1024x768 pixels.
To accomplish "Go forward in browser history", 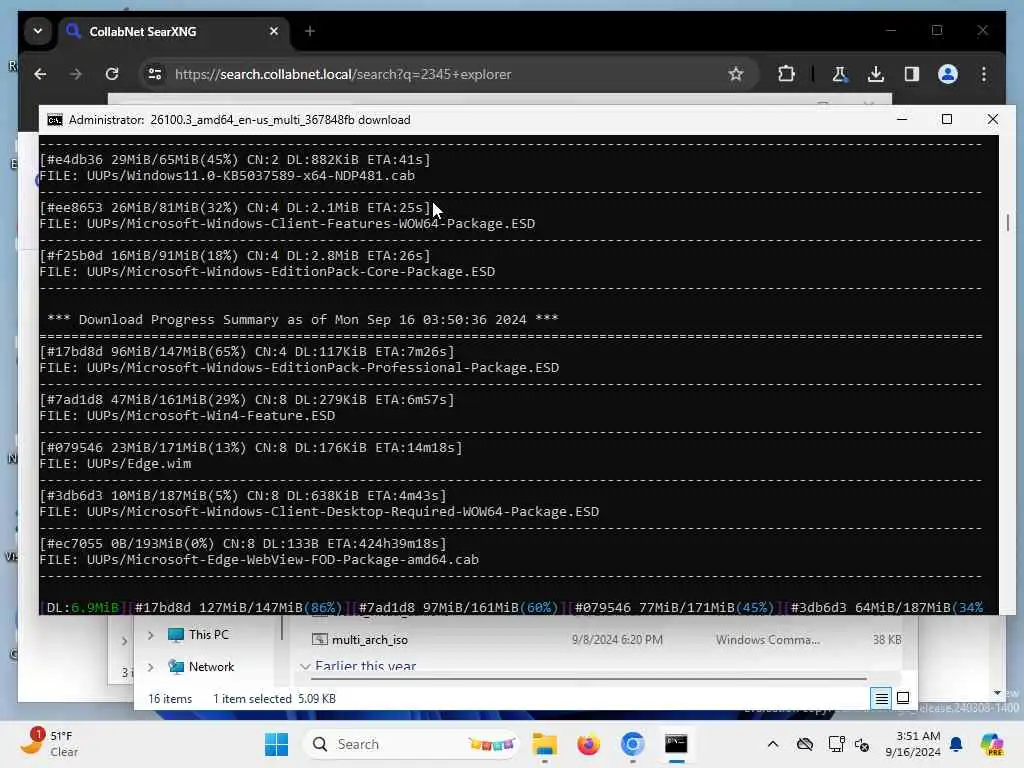I will (x=76, y=74).
